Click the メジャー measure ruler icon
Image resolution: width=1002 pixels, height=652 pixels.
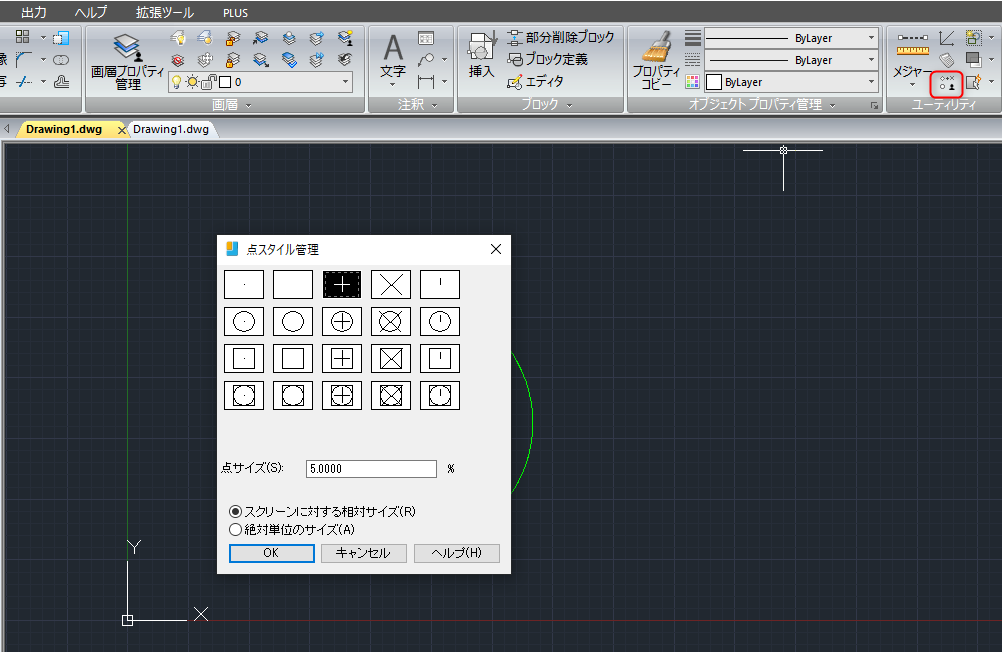[913, 50]
